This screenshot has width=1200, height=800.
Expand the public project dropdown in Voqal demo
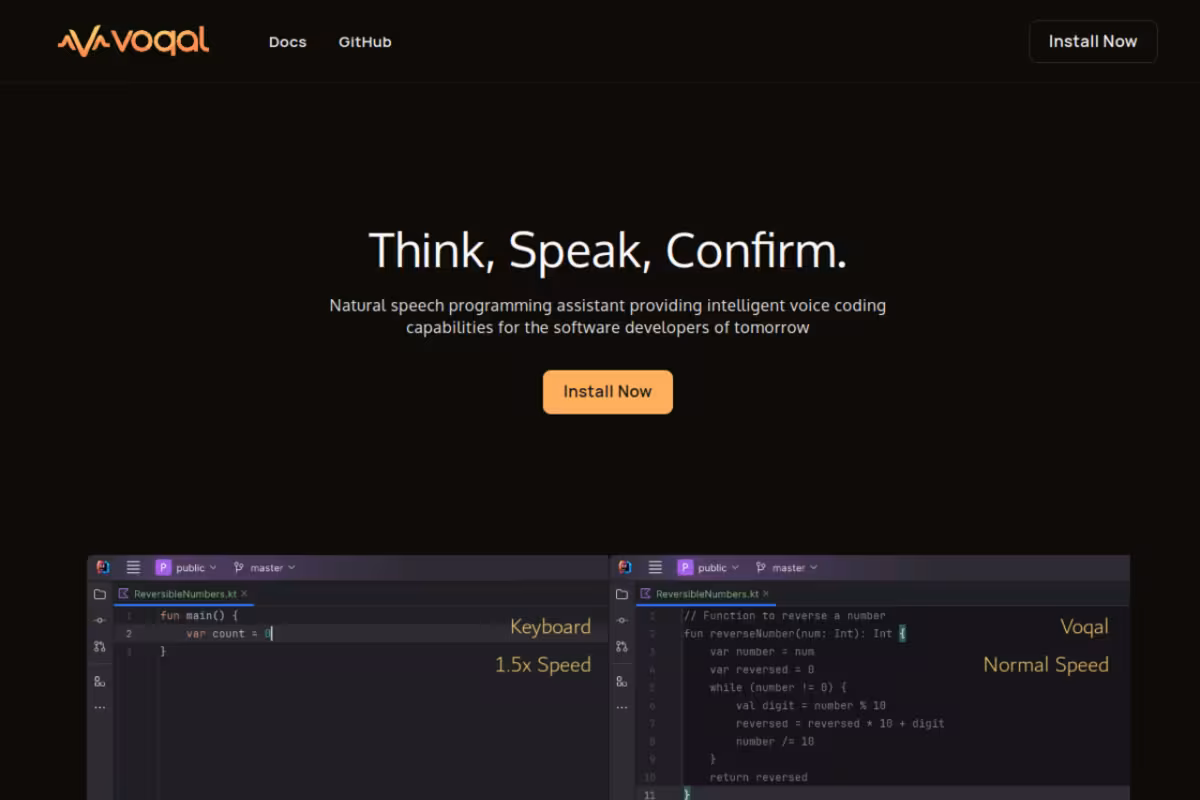tap(719, 567)
